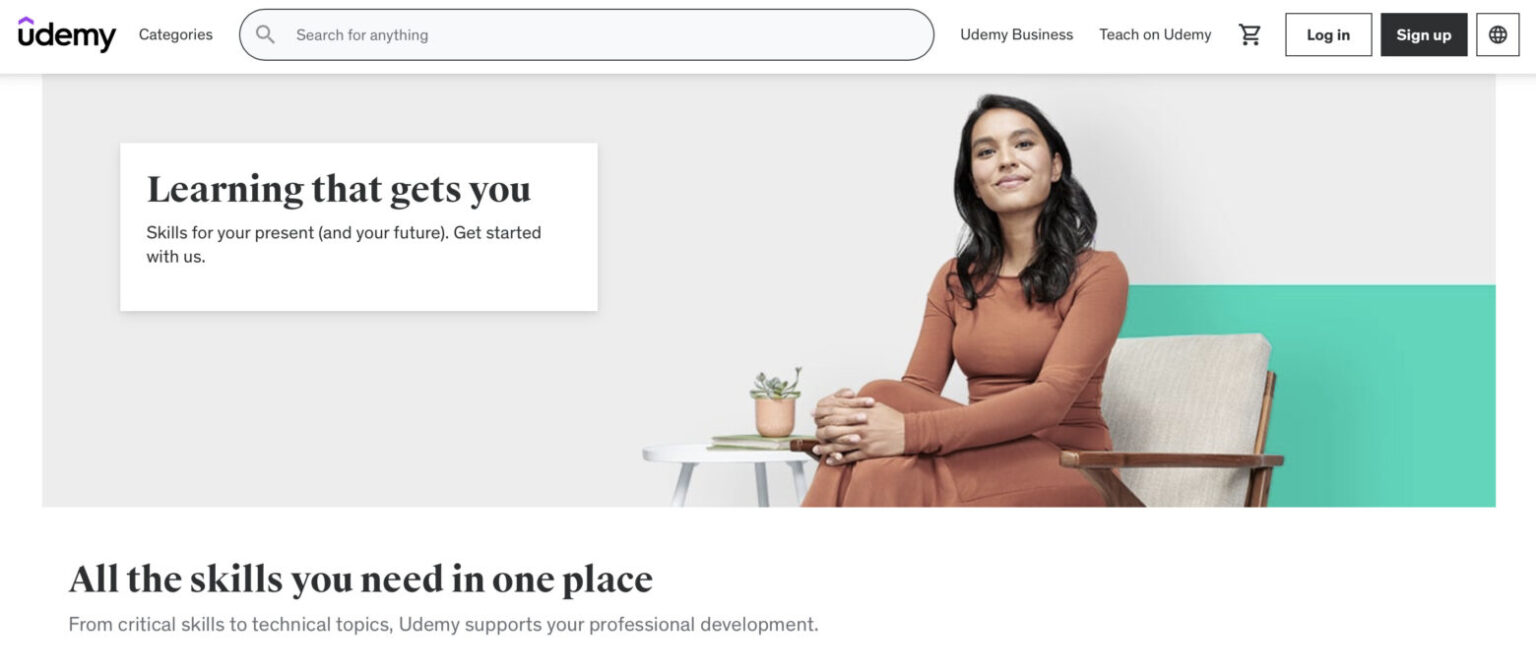Go to Teach on Udemy
This screenshot has height=672, width=1536.
1155,35
